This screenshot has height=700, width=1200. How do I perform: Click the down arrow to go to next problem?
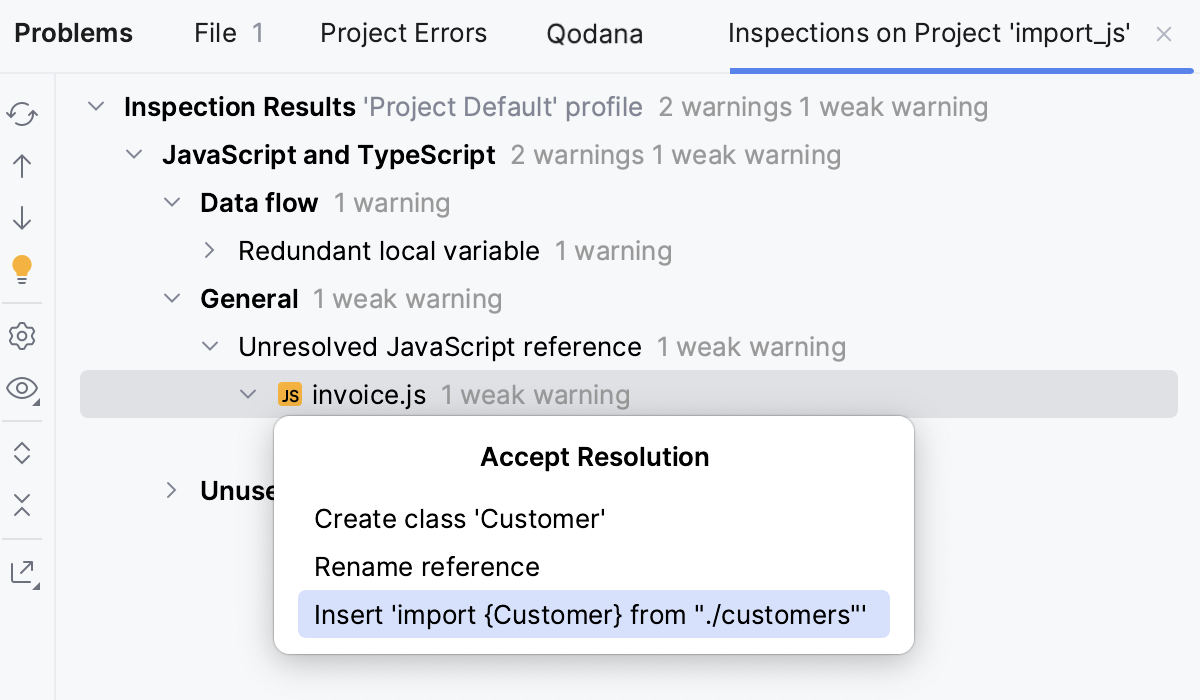(21, 217)
